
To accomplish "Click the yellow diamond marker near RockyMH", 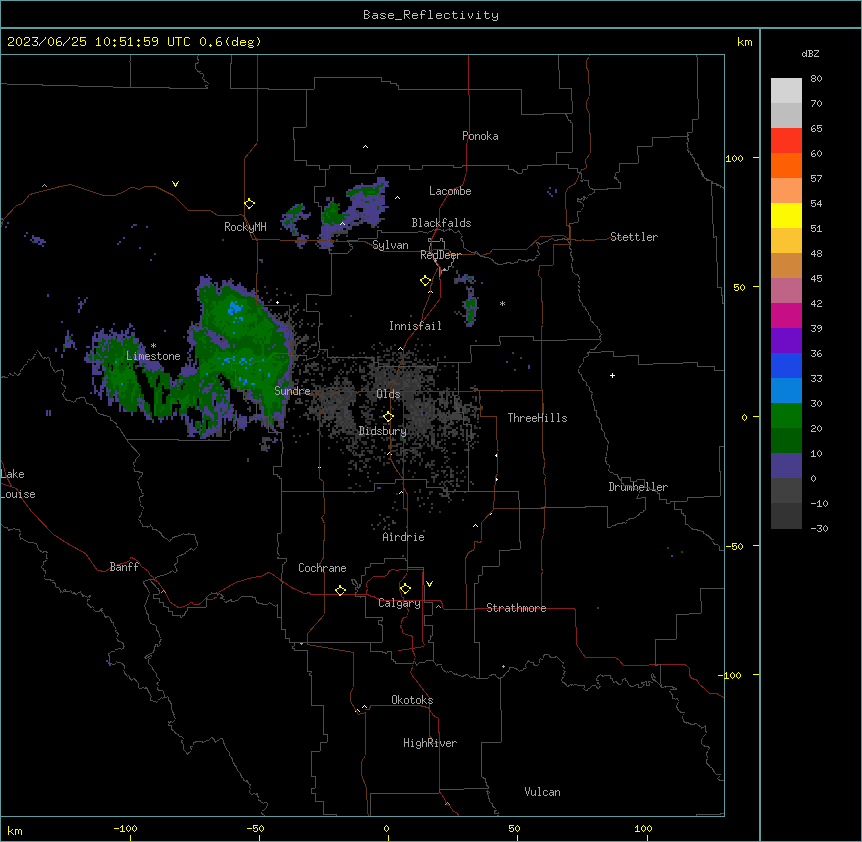I will [x=250, y=204].
